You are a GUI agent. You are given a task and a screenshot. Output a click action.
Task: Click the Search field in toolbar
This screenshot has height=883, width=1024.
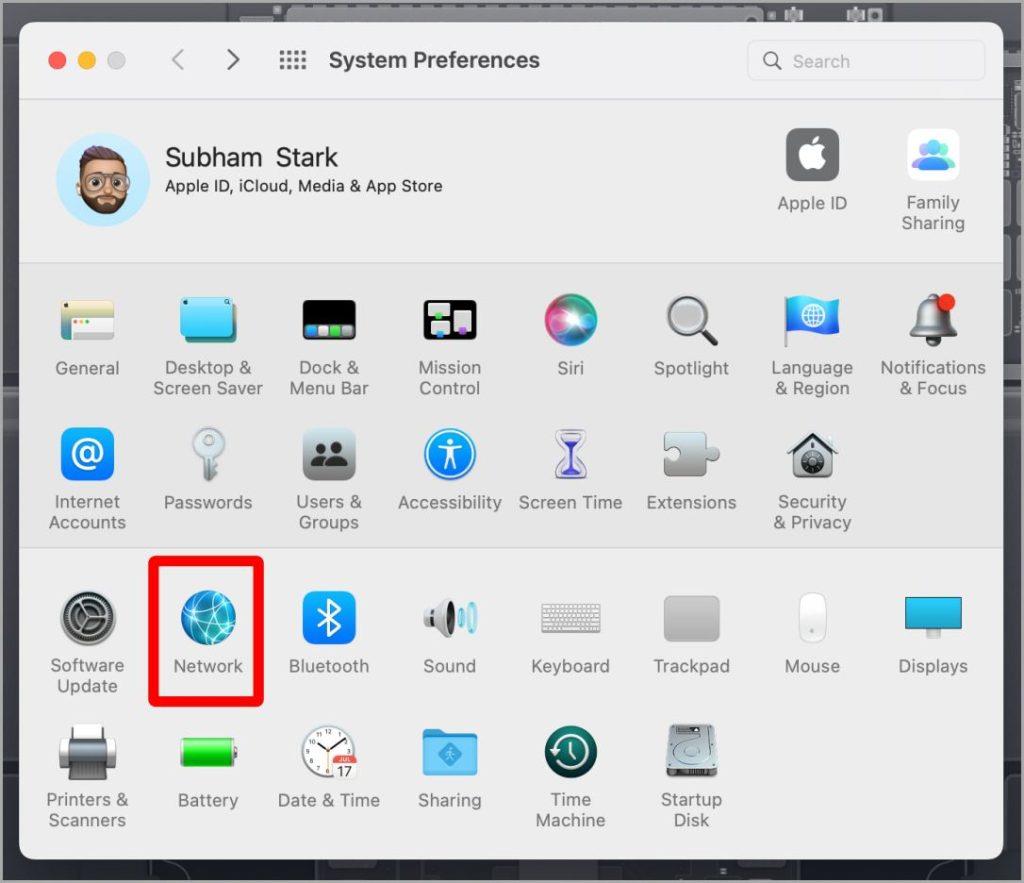pyautogui.click(x=866, y=61)
